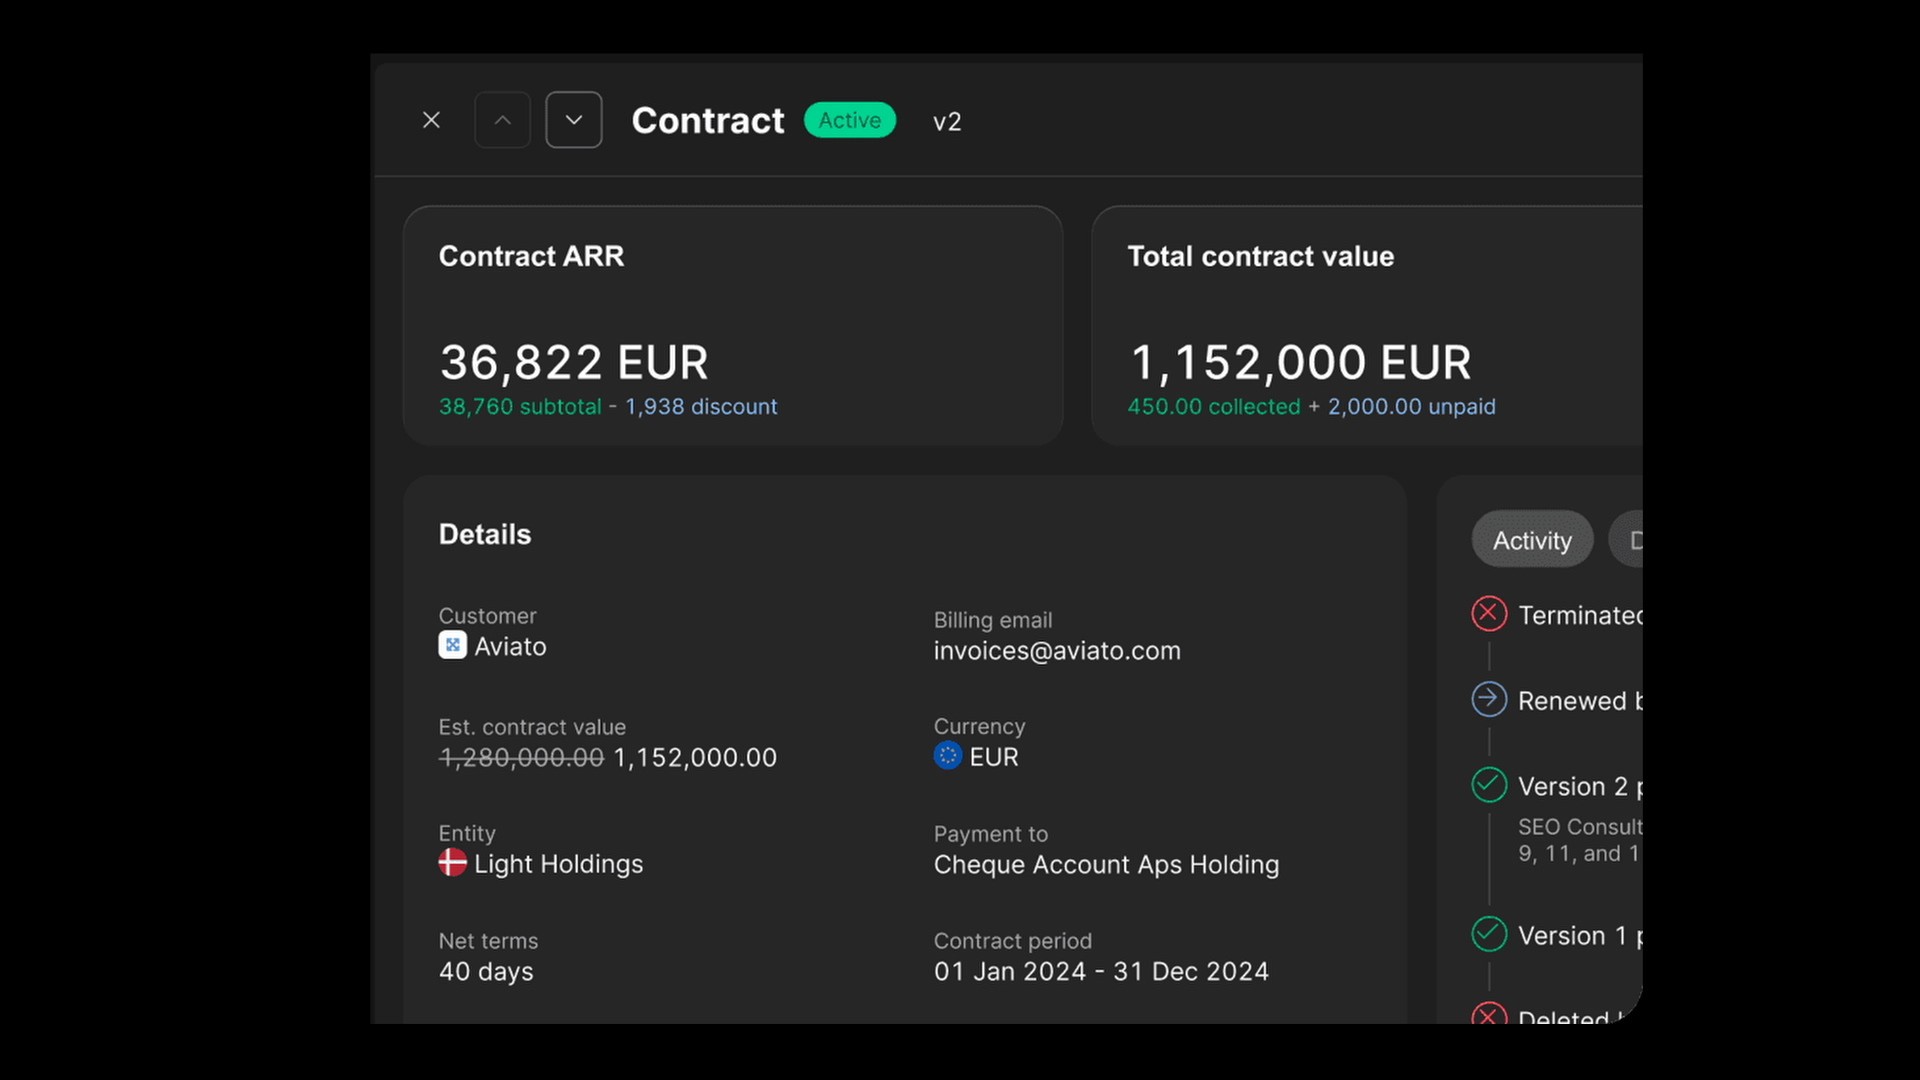Click the red Terminated activity icon
Viewport: 1920px width, 1080px height.
point(1489,613)
